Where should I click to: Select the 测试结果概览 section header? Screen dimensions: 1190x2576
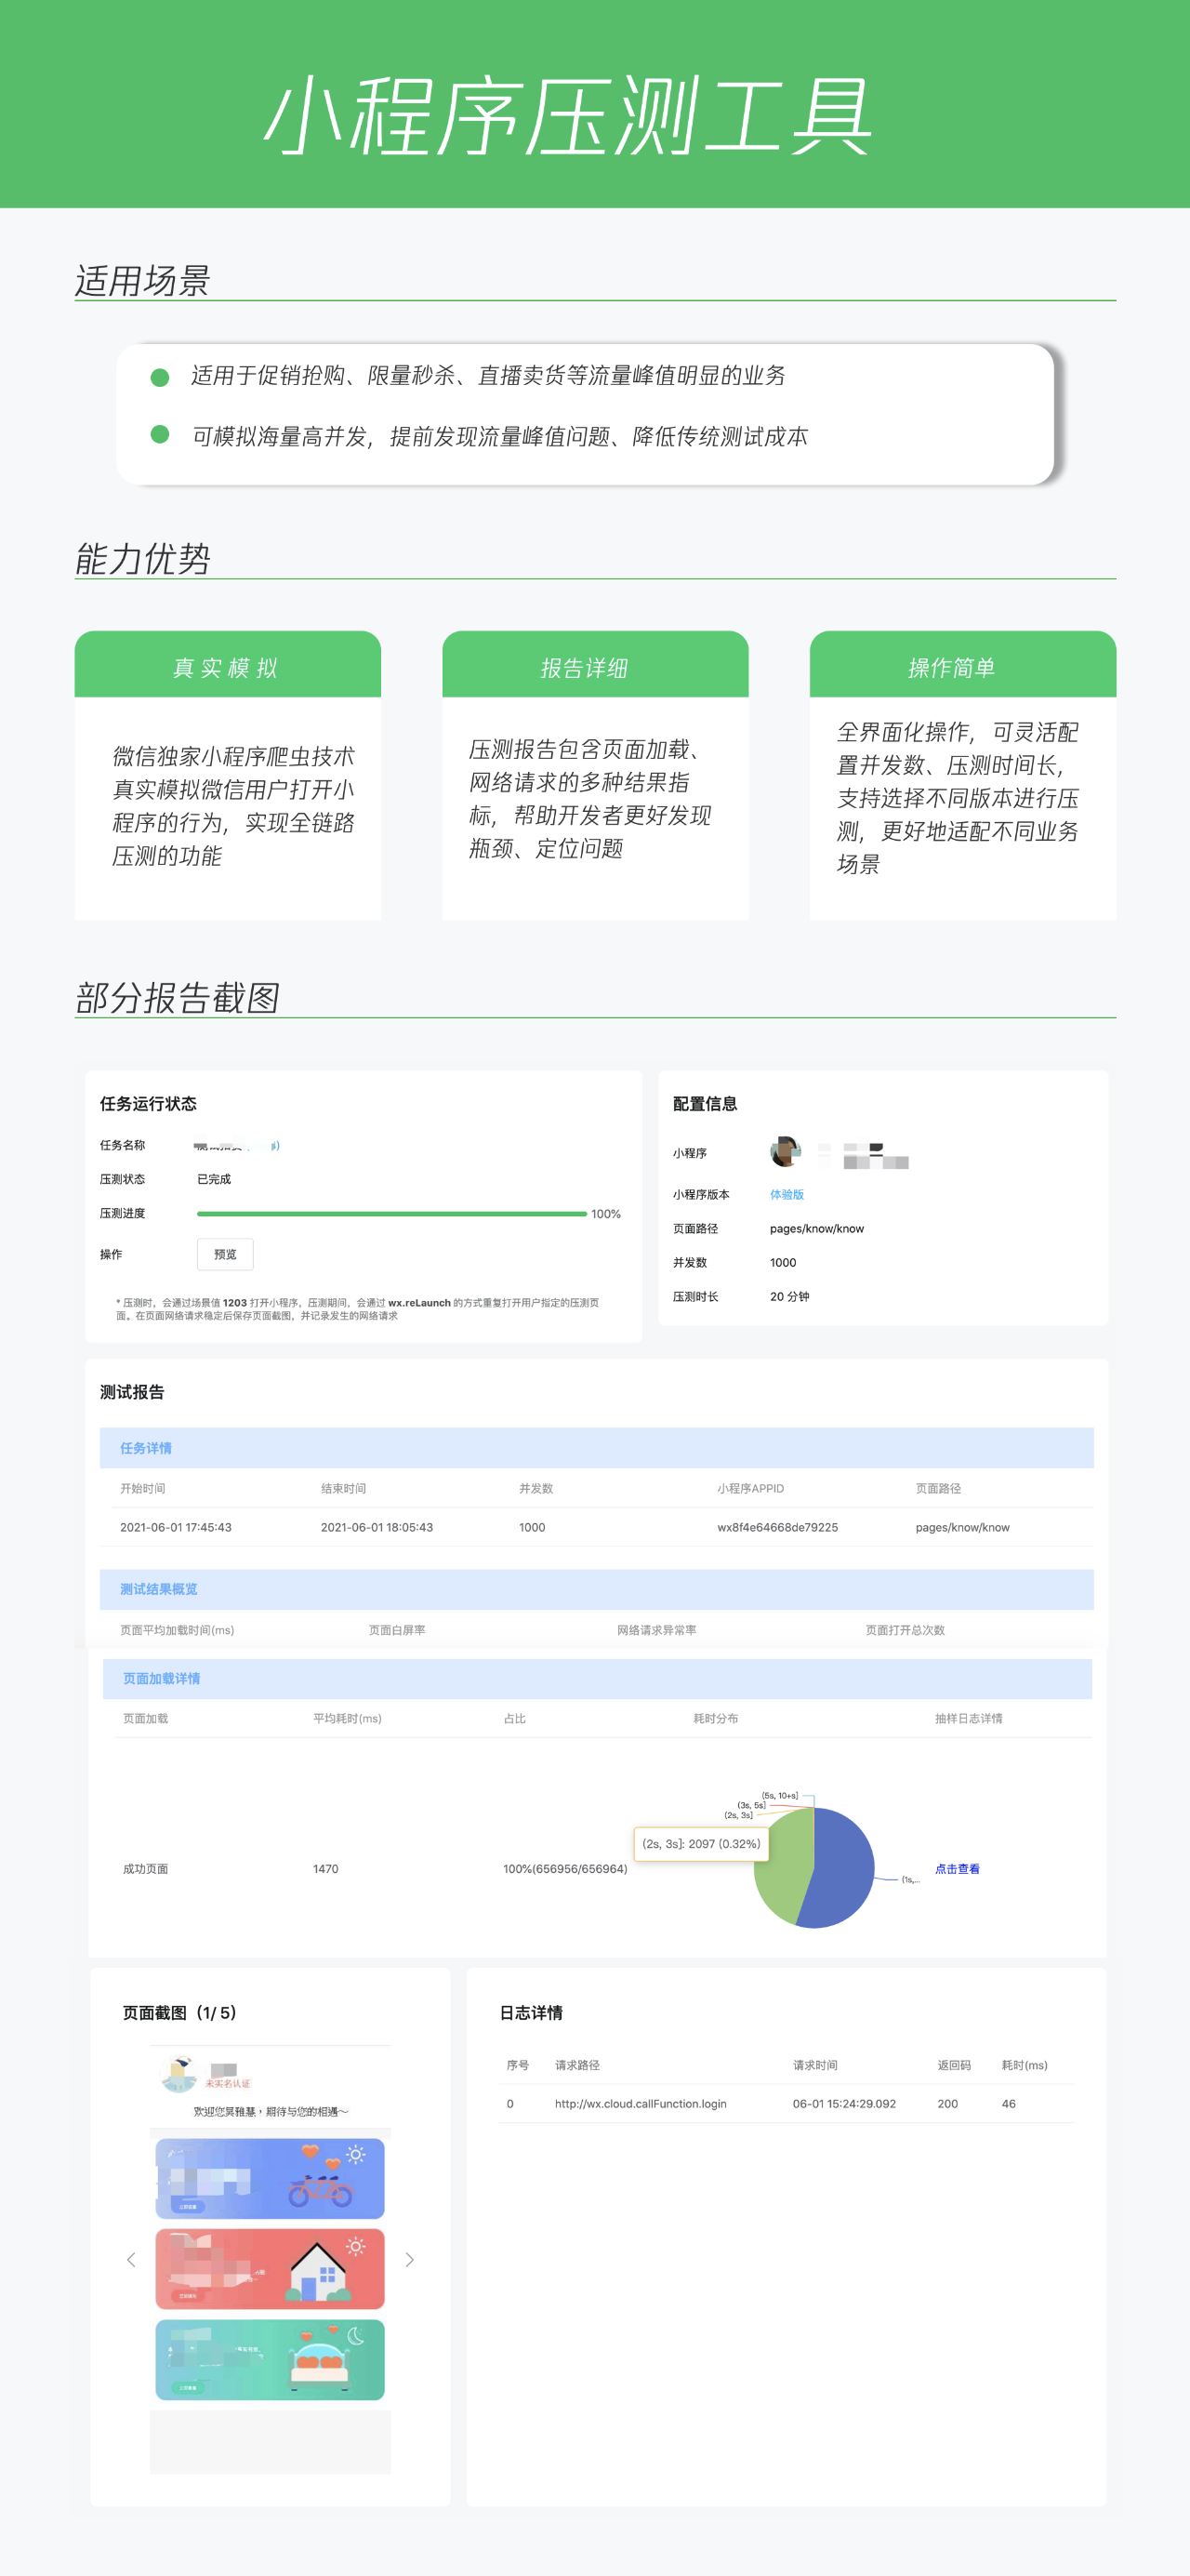click(596, 1588)
